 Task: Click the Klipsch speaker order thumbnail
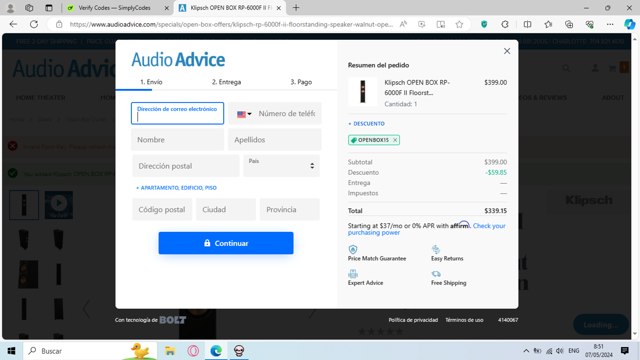pos(362,91)
